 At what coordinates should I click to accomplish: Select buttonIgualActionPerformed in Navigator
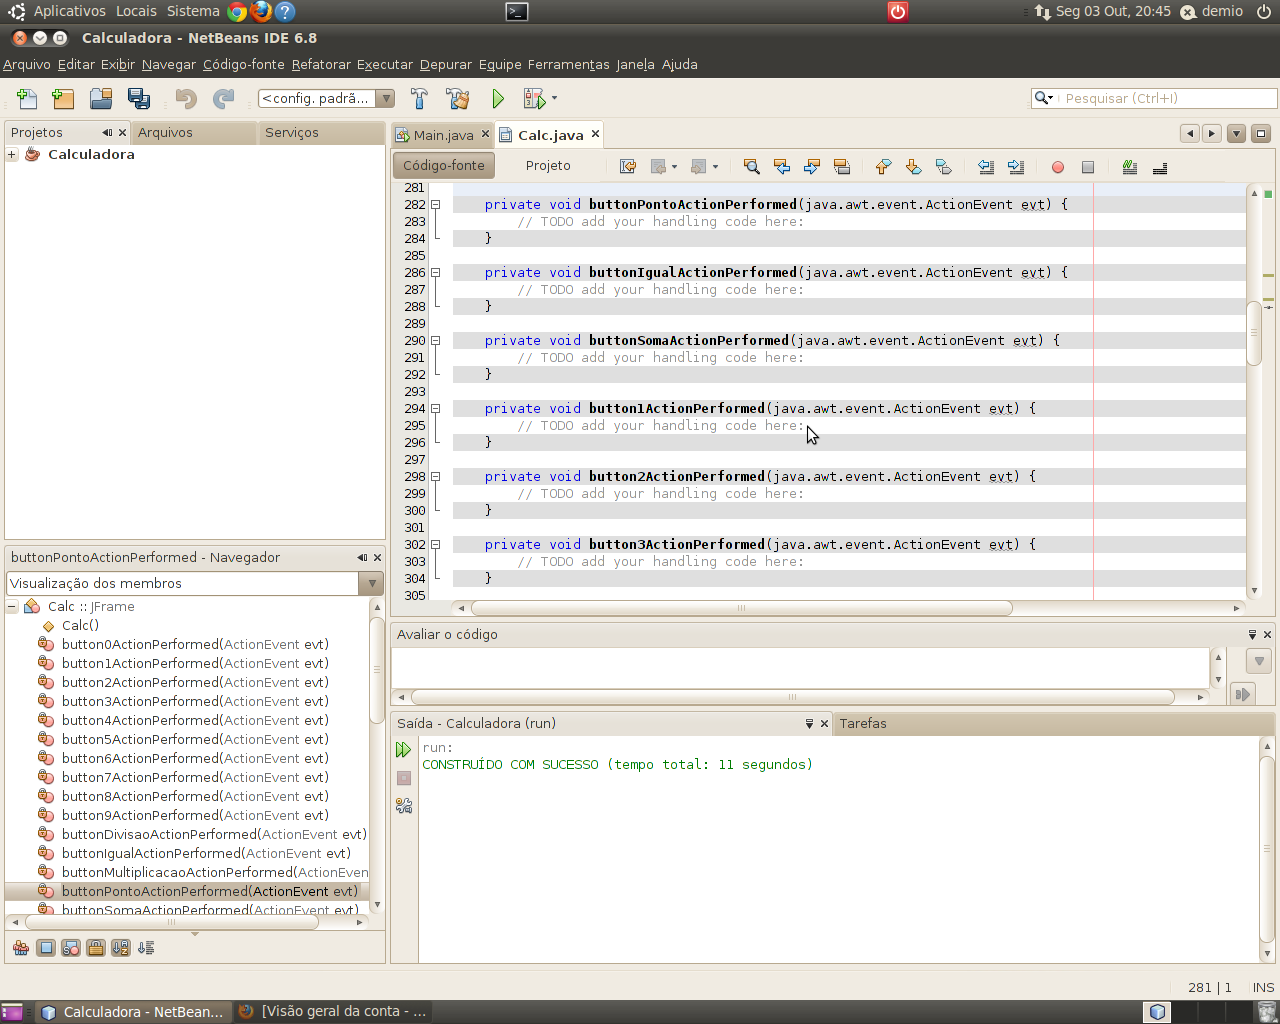point(206,853)
